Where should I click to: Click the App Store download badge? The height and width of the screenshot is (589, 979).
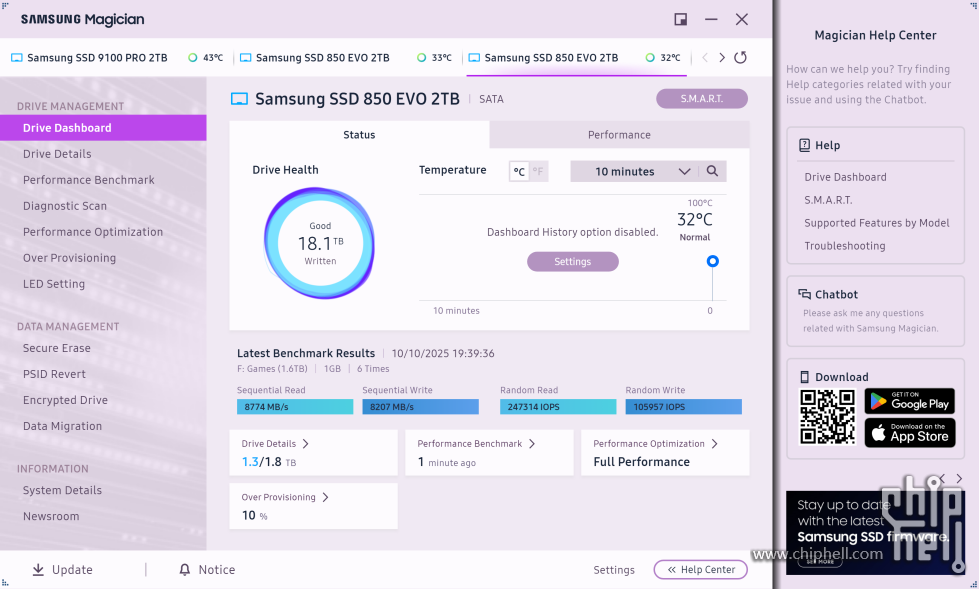909,433
